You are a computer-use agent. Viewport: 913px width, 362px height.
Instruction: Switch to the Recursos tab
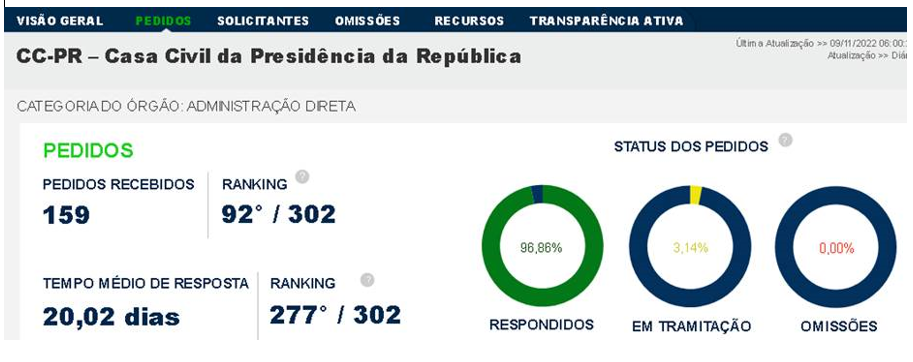pyautogui.click(x=469, y=21)
